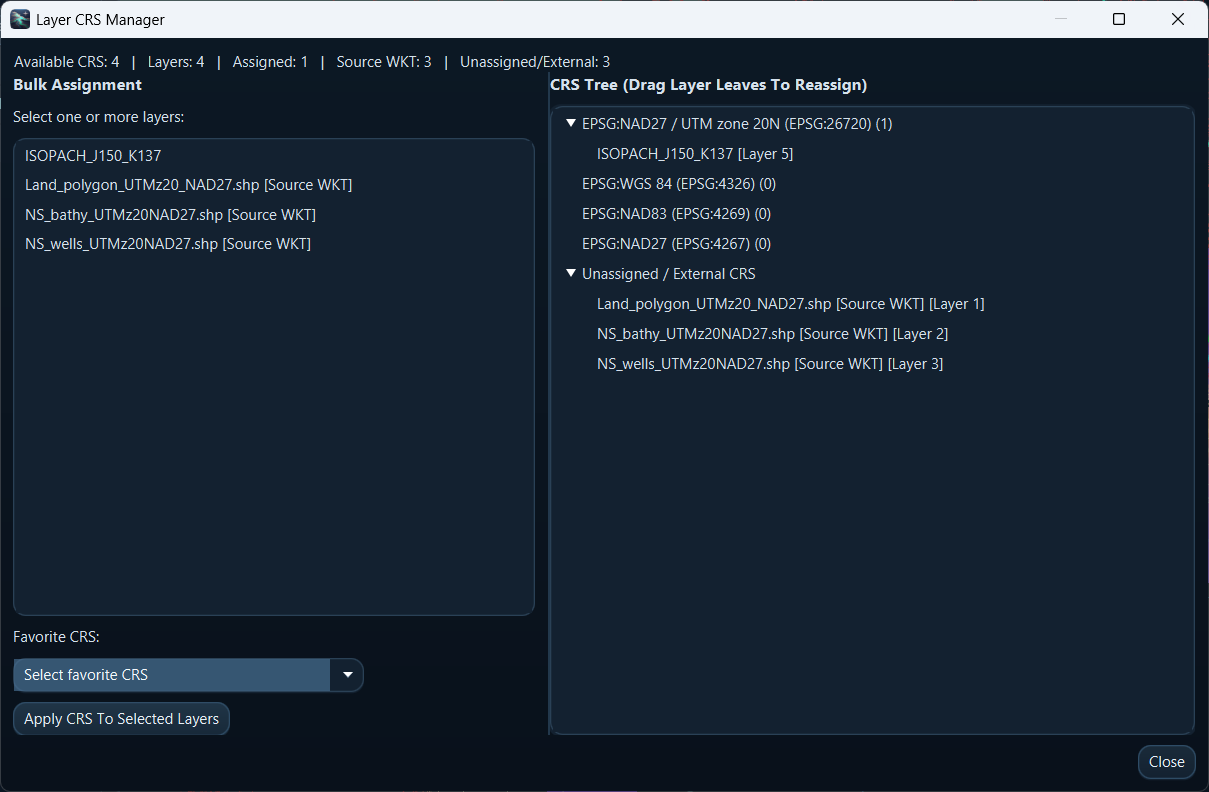Click the Source WKT: 3 status text

click(x=384, y=62)
